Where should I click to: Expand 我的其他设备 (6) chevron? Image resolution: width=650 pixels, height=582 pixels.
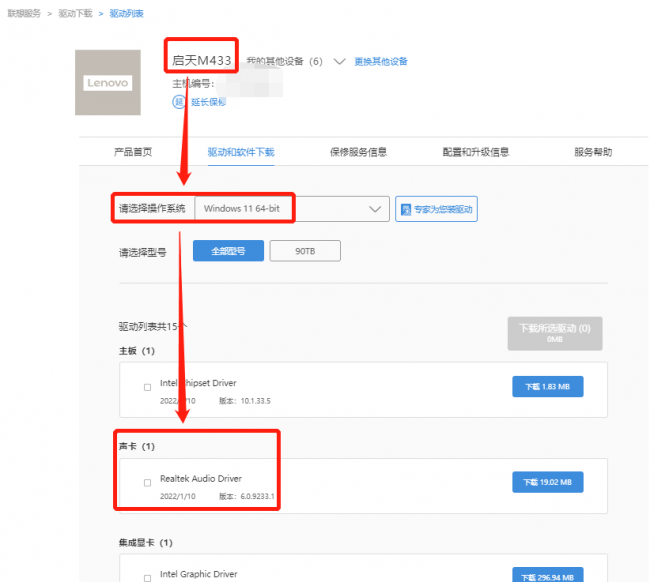[340, 62]
